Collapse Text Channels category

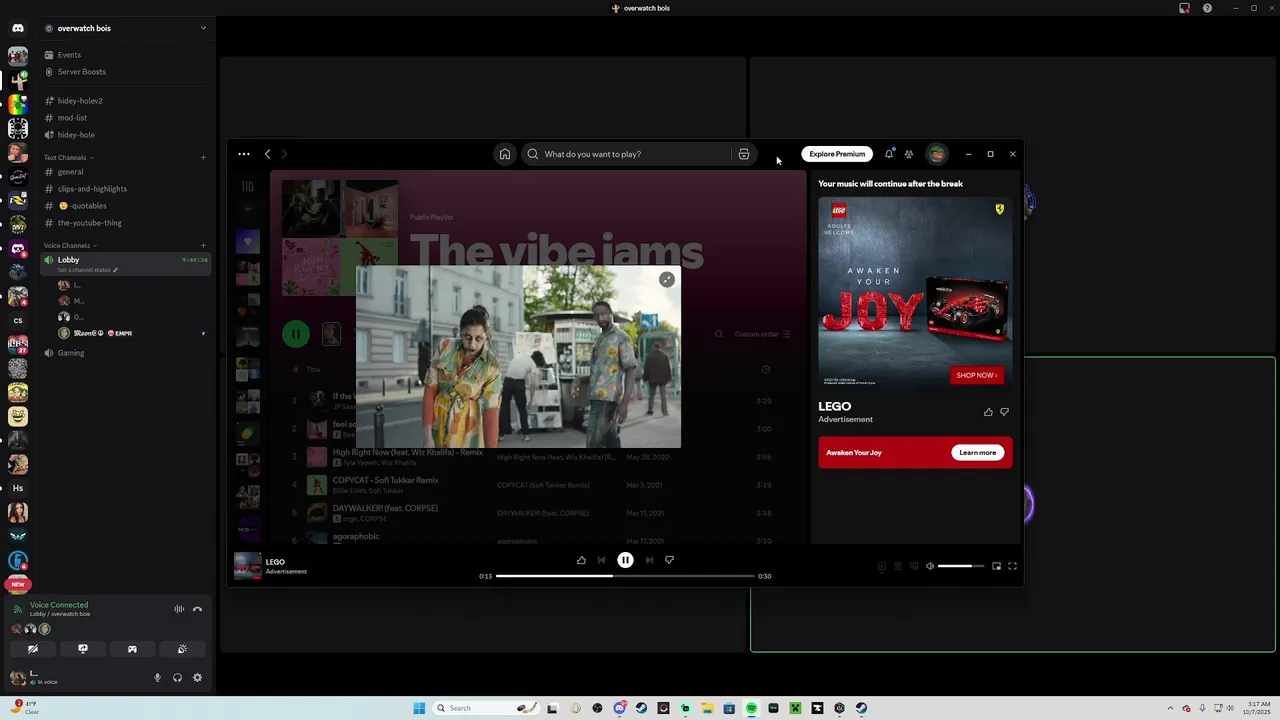pos(68,157)
